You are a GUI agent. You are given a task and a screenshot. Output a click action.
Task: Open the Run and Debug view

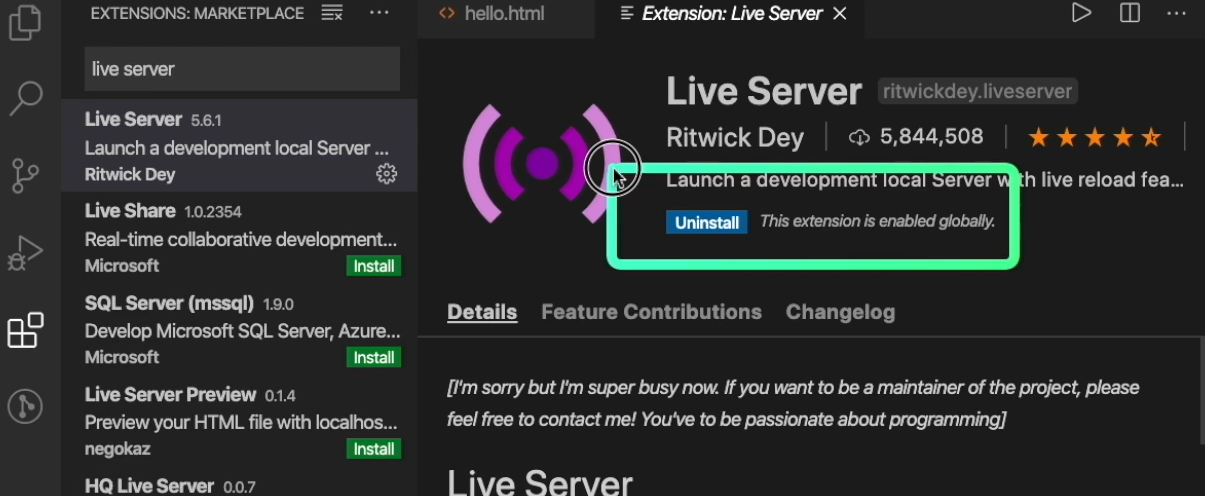[25, 253]
